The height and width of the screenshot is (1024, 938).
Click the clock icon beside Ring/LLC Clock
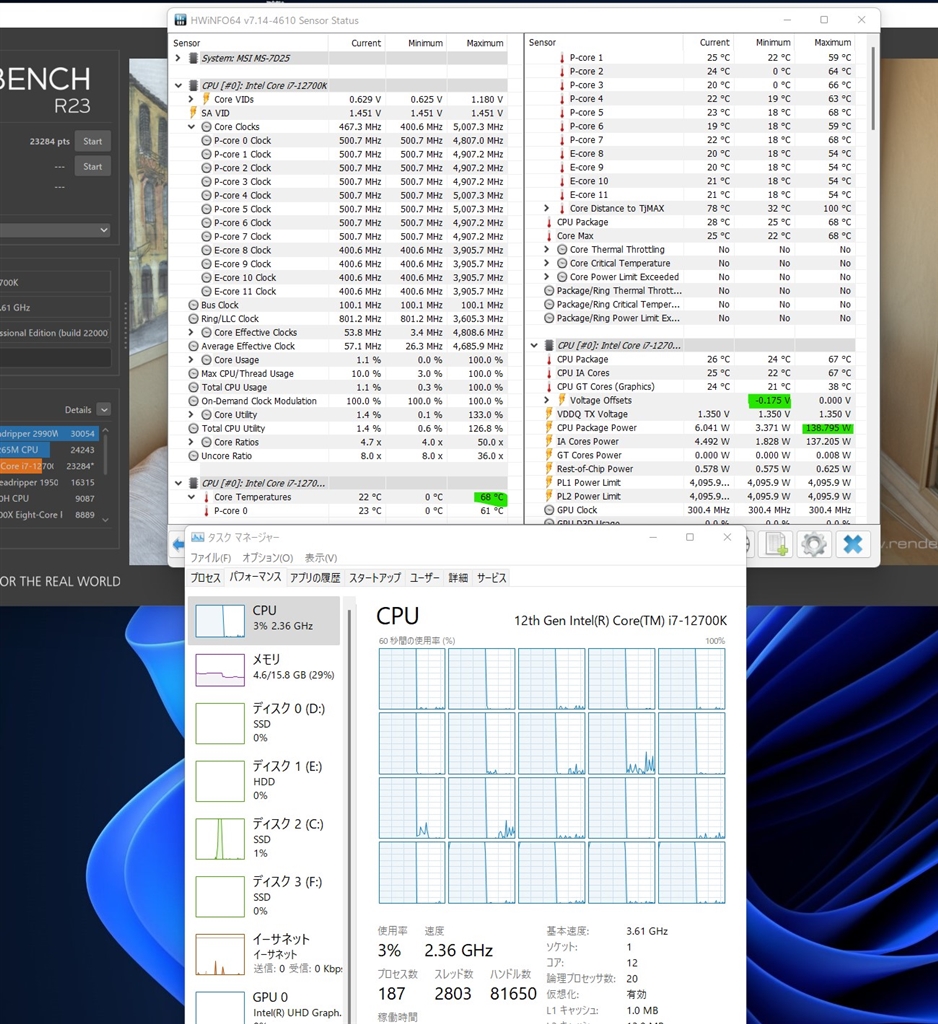click(x=193, y=319)
